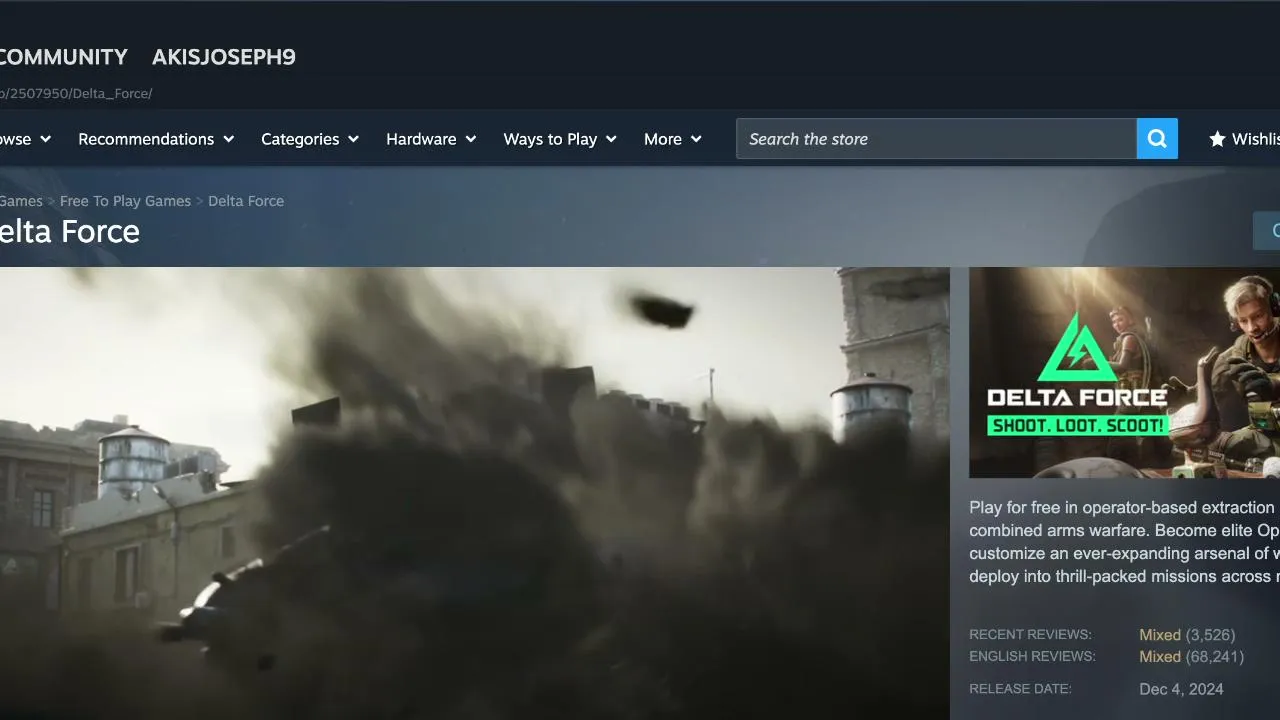Viewport: 1280px width, 720px height.
Task: Follow the Delta Force breadcrumb link
Action: pyautogui.click(x=246, y=201)
